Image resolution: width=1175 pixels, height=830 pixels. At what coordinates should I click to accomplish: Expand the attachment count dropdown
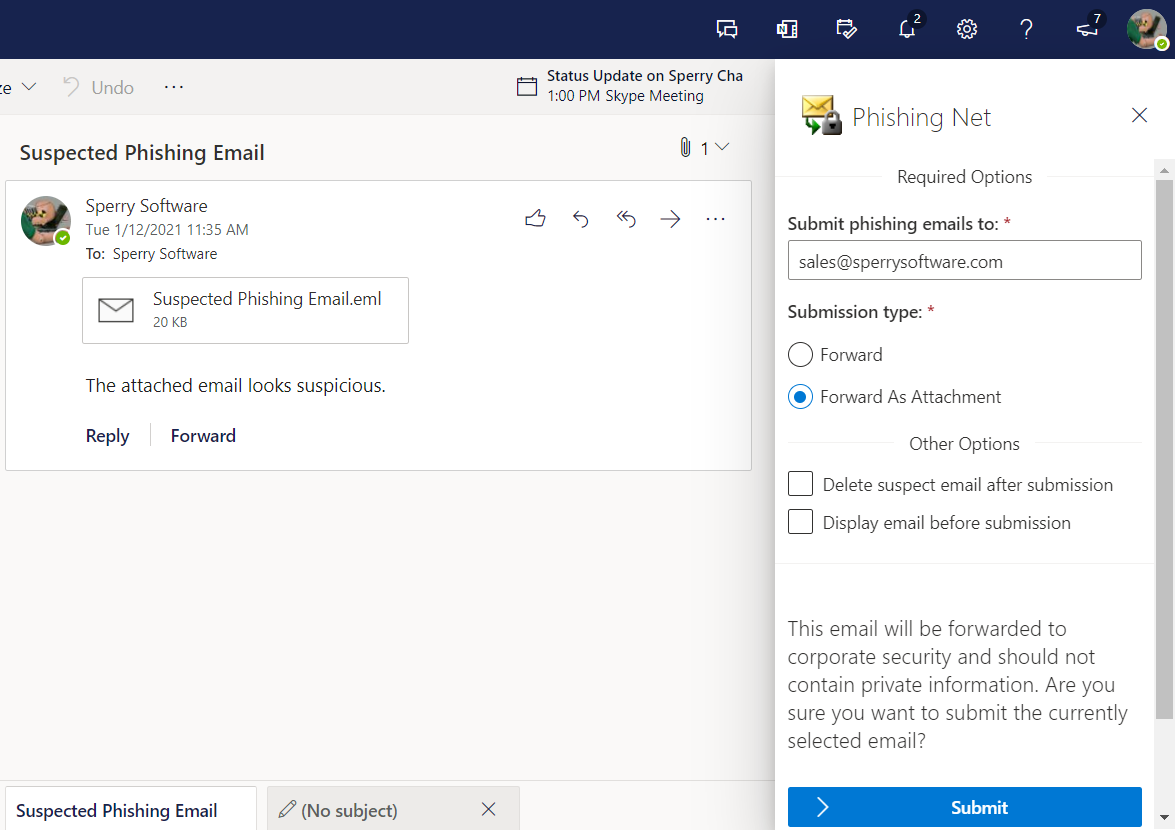(x=722, y=148)
